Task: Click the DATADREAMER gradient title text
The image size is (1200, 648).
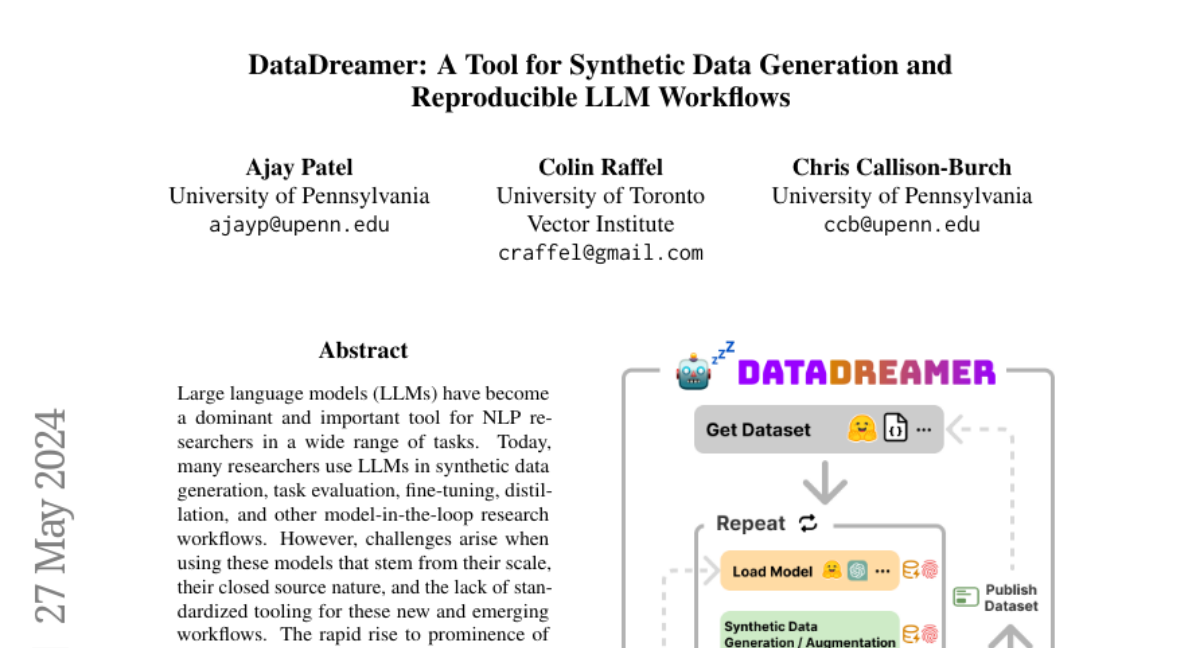Action: point(866,372)
